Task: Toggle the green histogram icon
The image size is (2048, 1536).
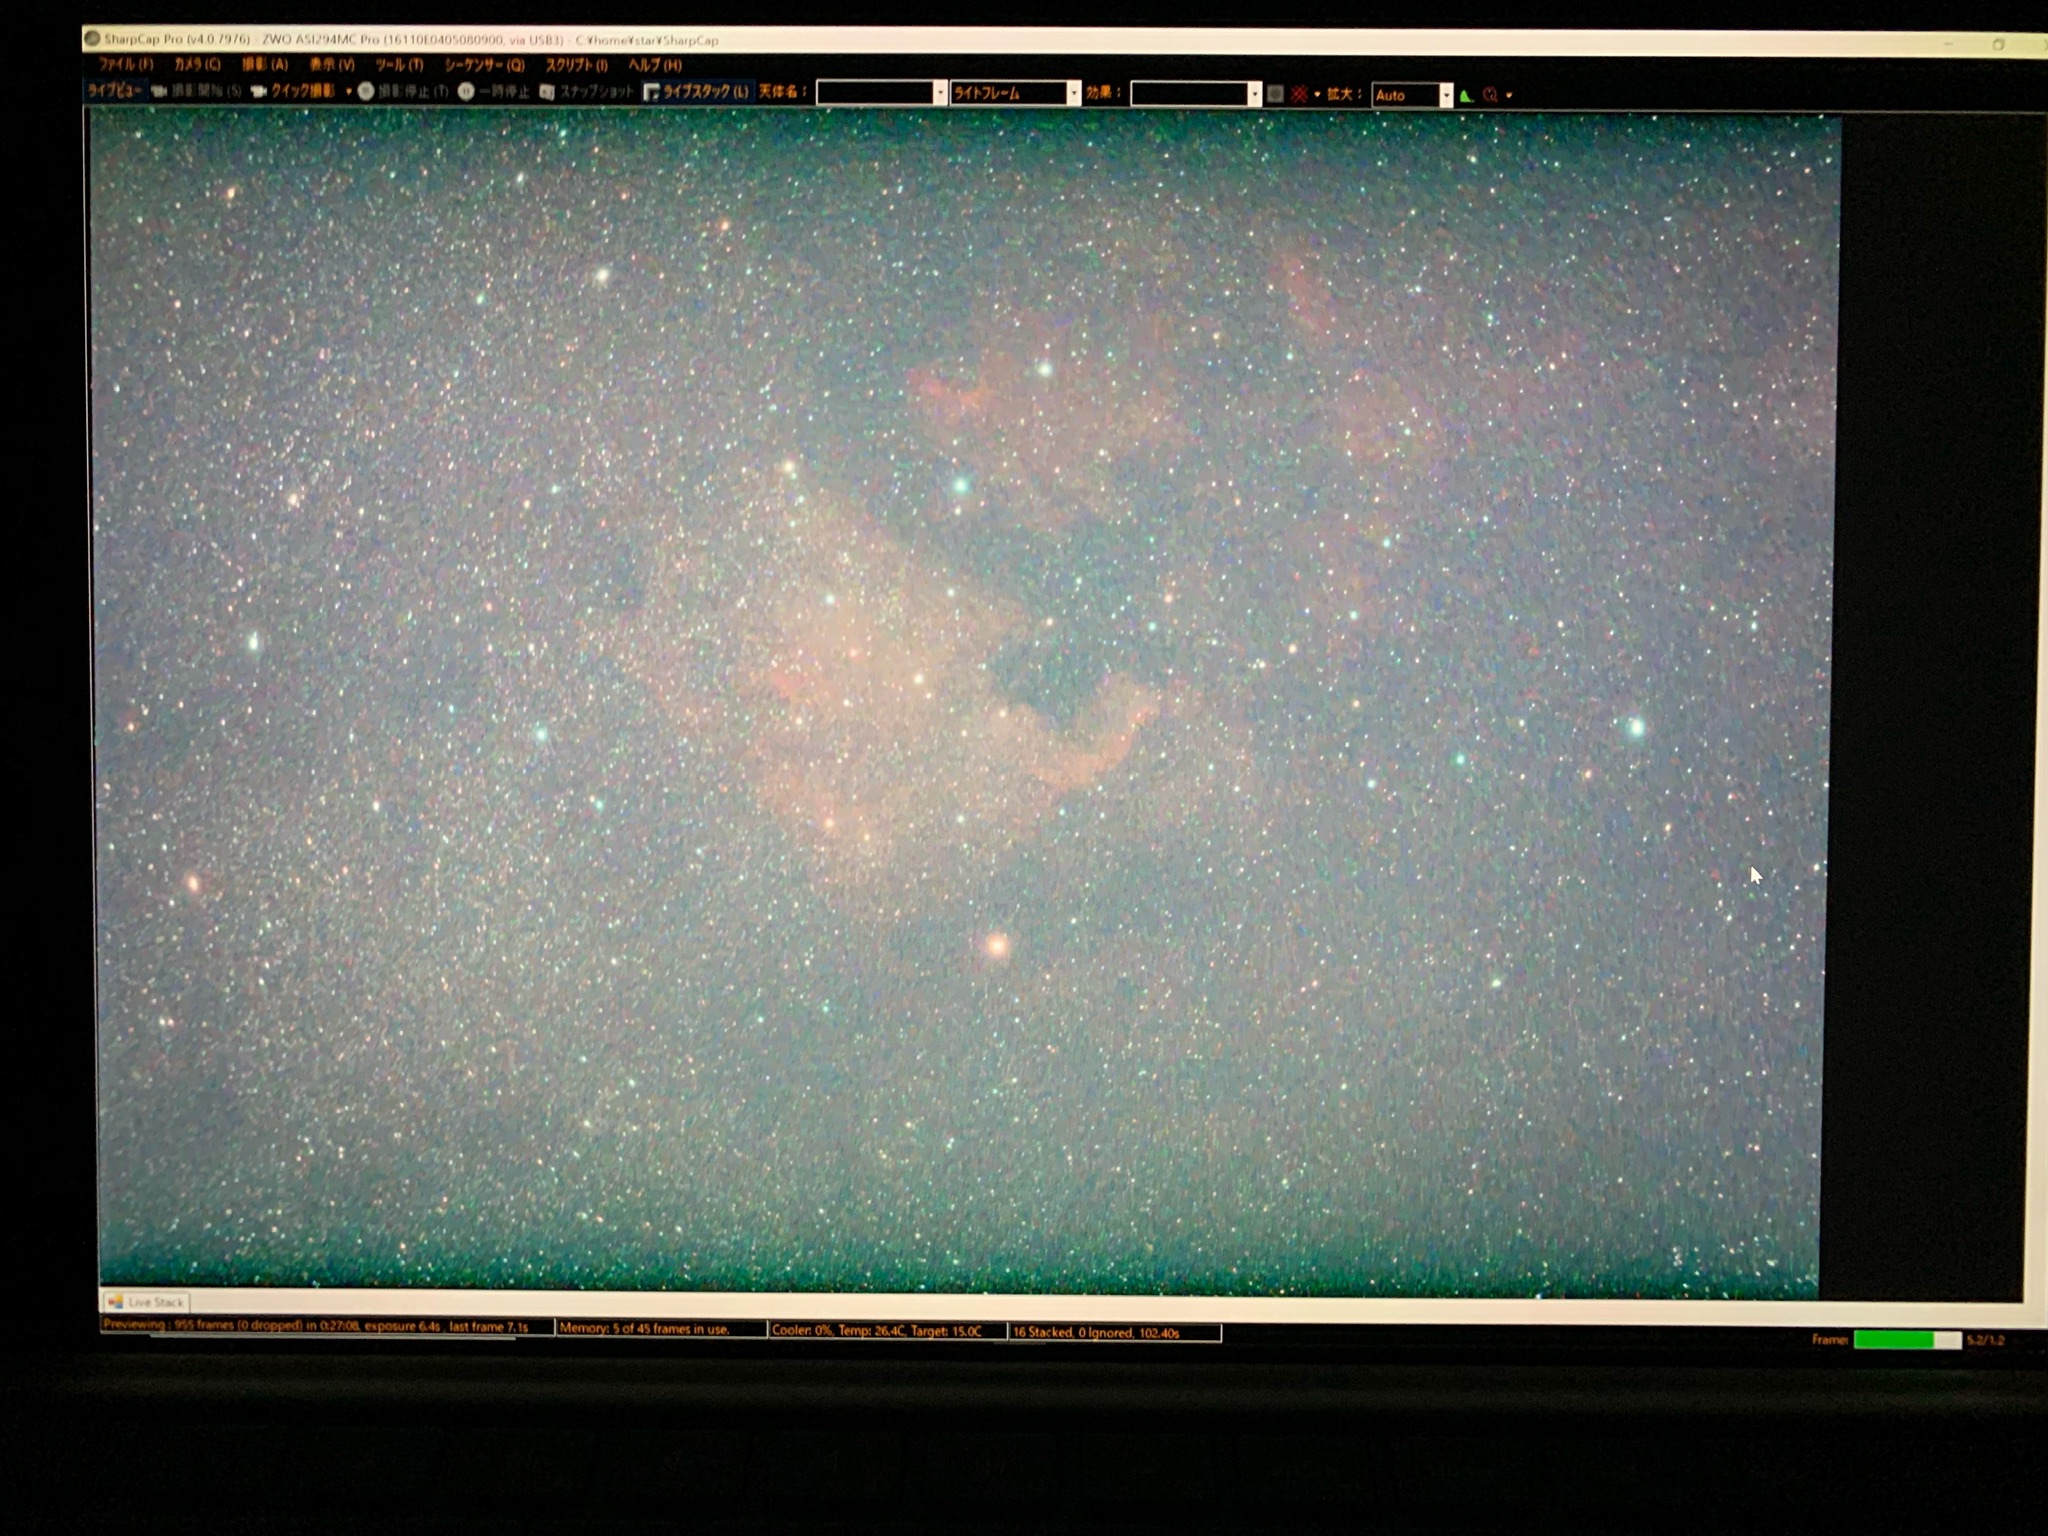Action: (x=1466, y=95)
